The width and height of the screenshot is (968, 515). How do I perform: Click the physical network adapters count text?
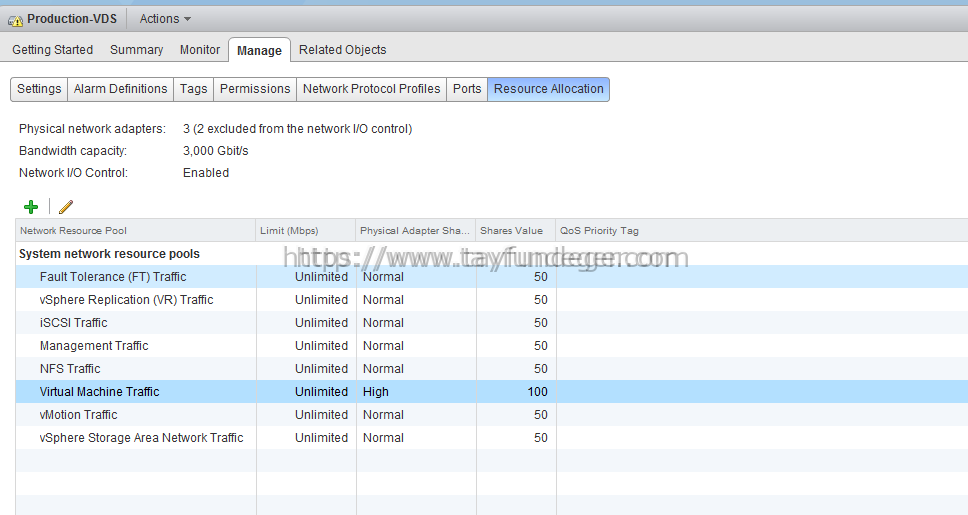point(298,128)
